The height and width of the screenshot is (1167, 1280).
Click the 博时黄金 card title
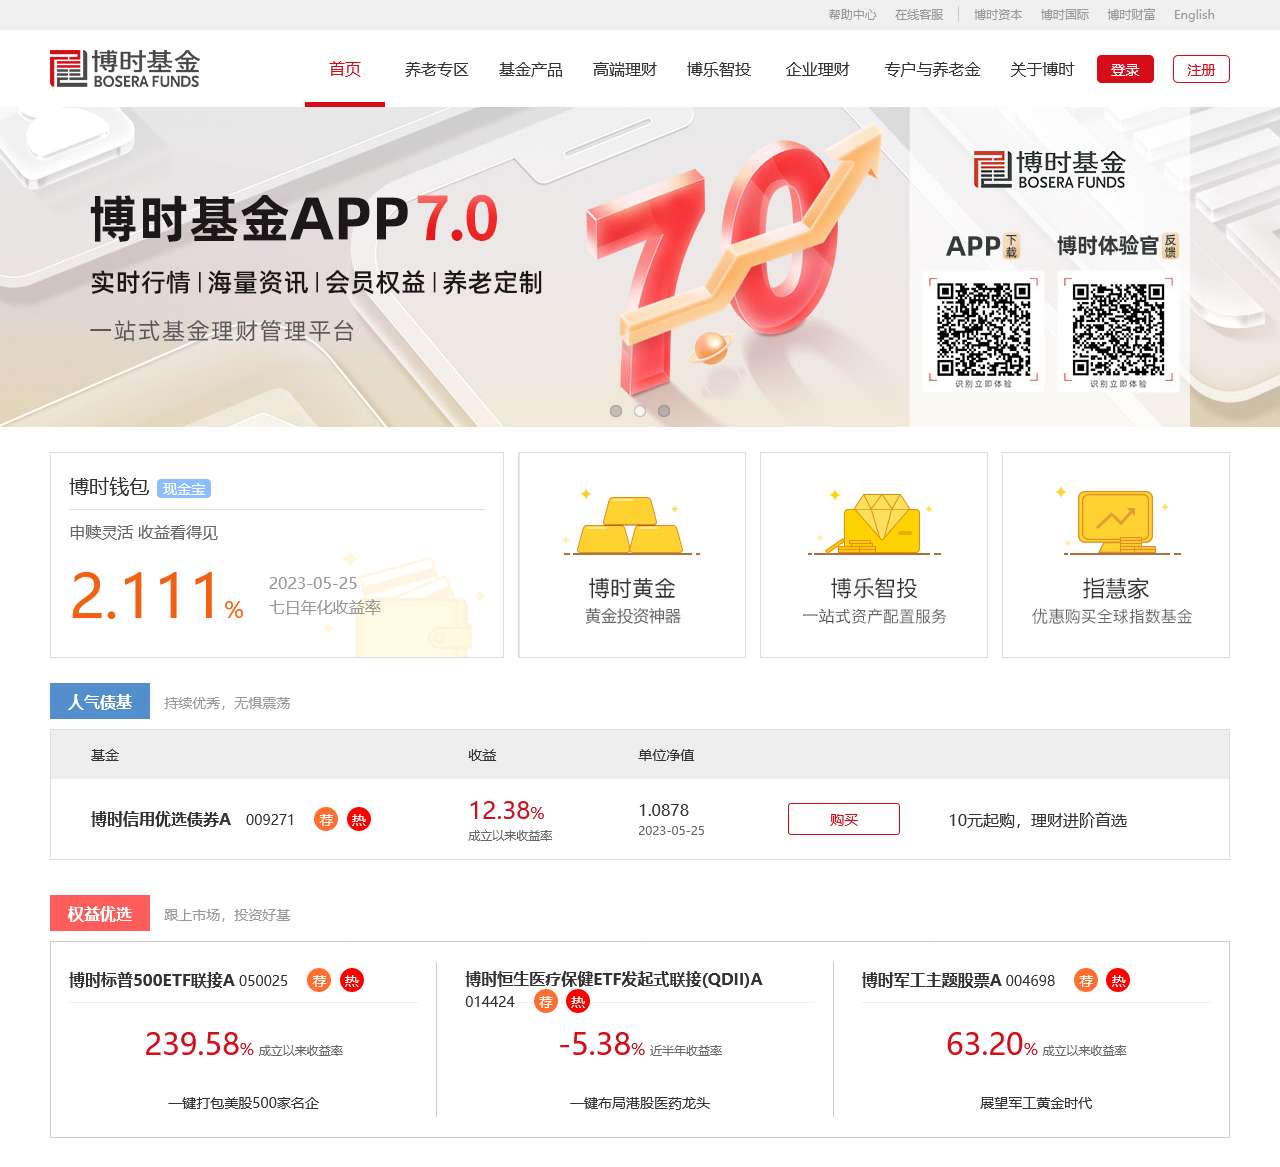pos(632,588)
